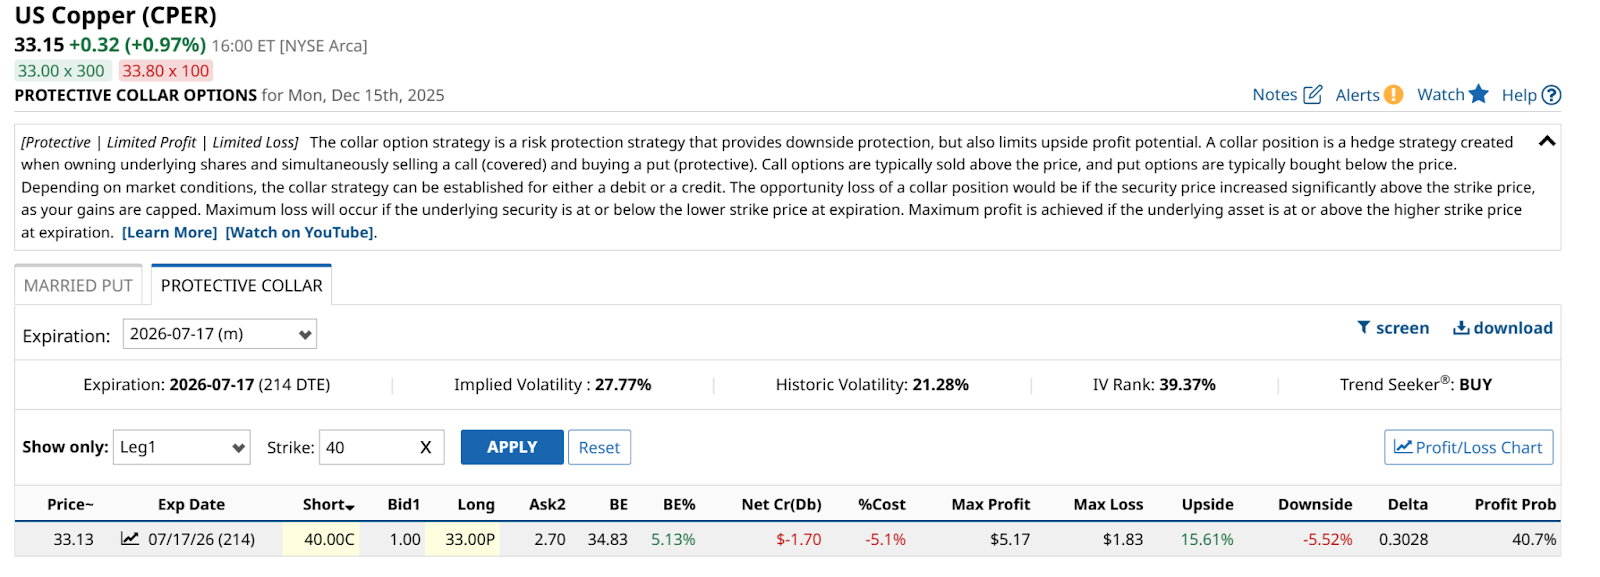Select the Protective Collar tab
1600x577 pixels.
click(x=241, y=286)
